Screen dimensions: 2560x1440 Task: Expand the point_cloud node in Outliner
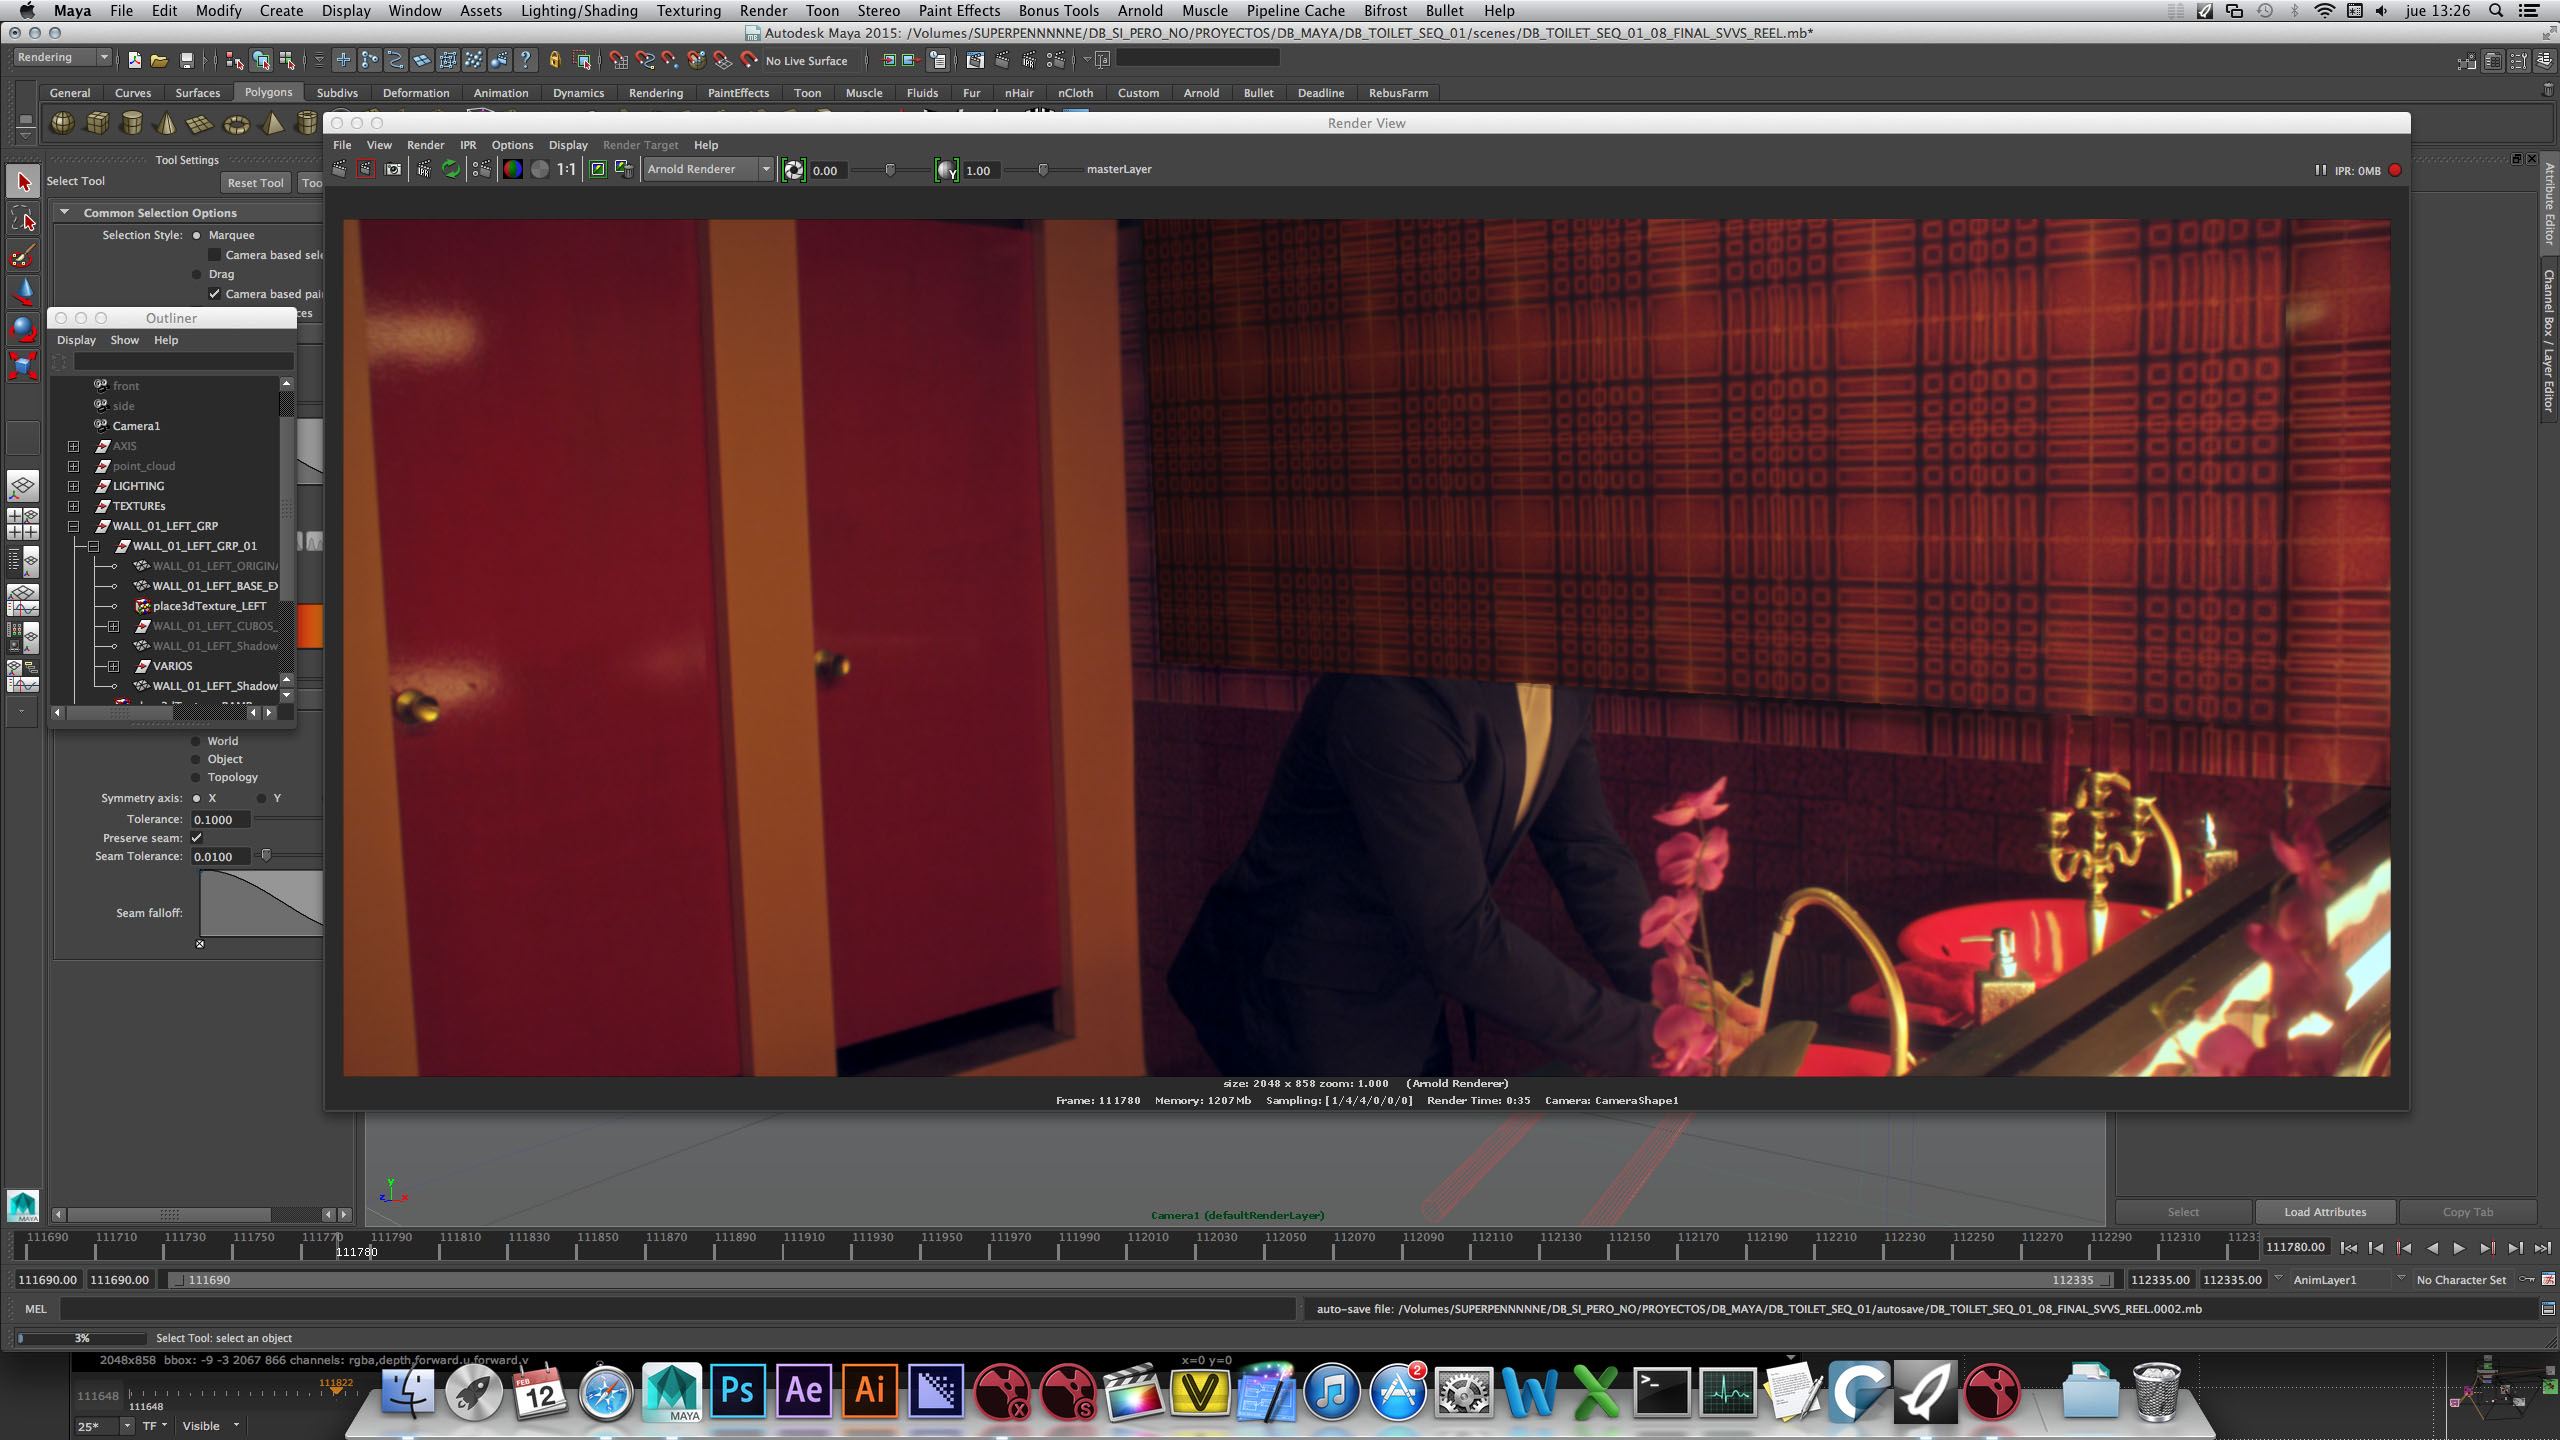pyautogui.click(x=73, y=466)
